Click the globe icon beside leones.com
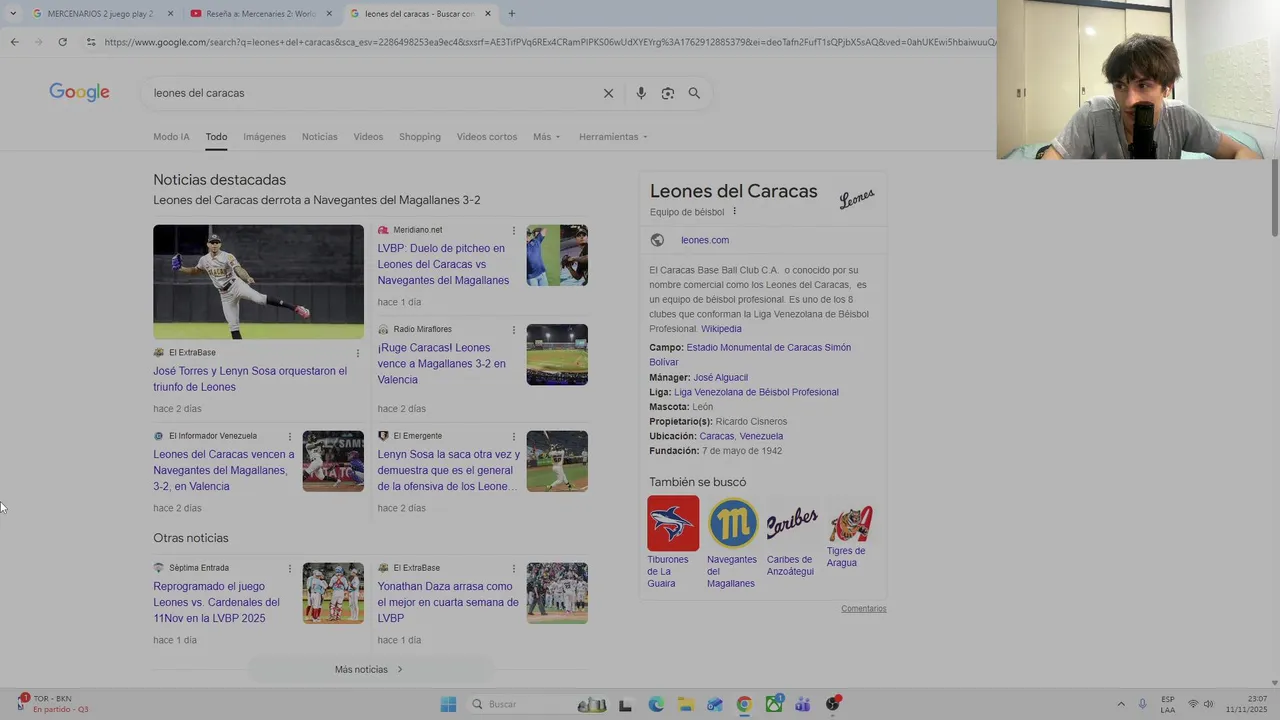Viewport: 1280px width, 720px height. [657, 240]
